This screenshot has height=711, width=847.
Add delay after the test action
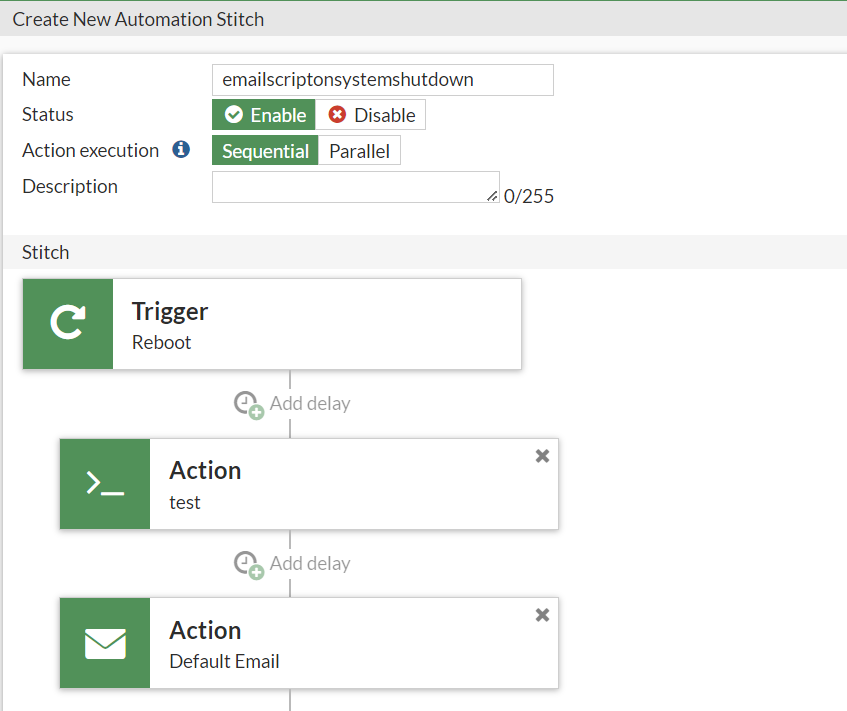coord(310,564)
